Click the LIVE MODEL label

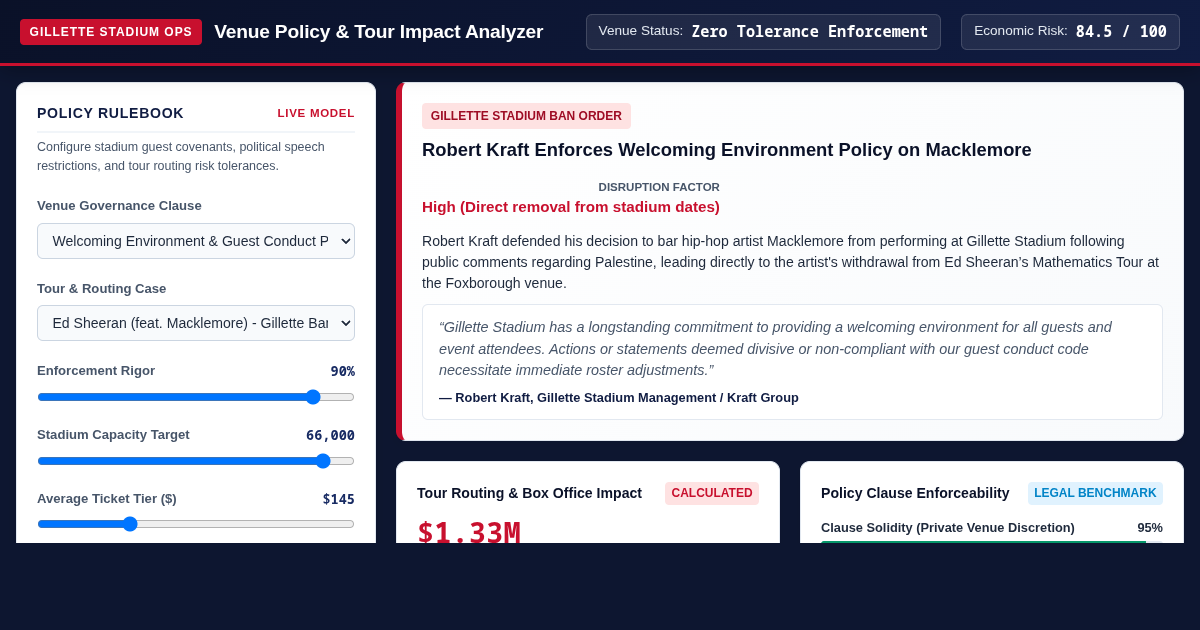[316, 113]
